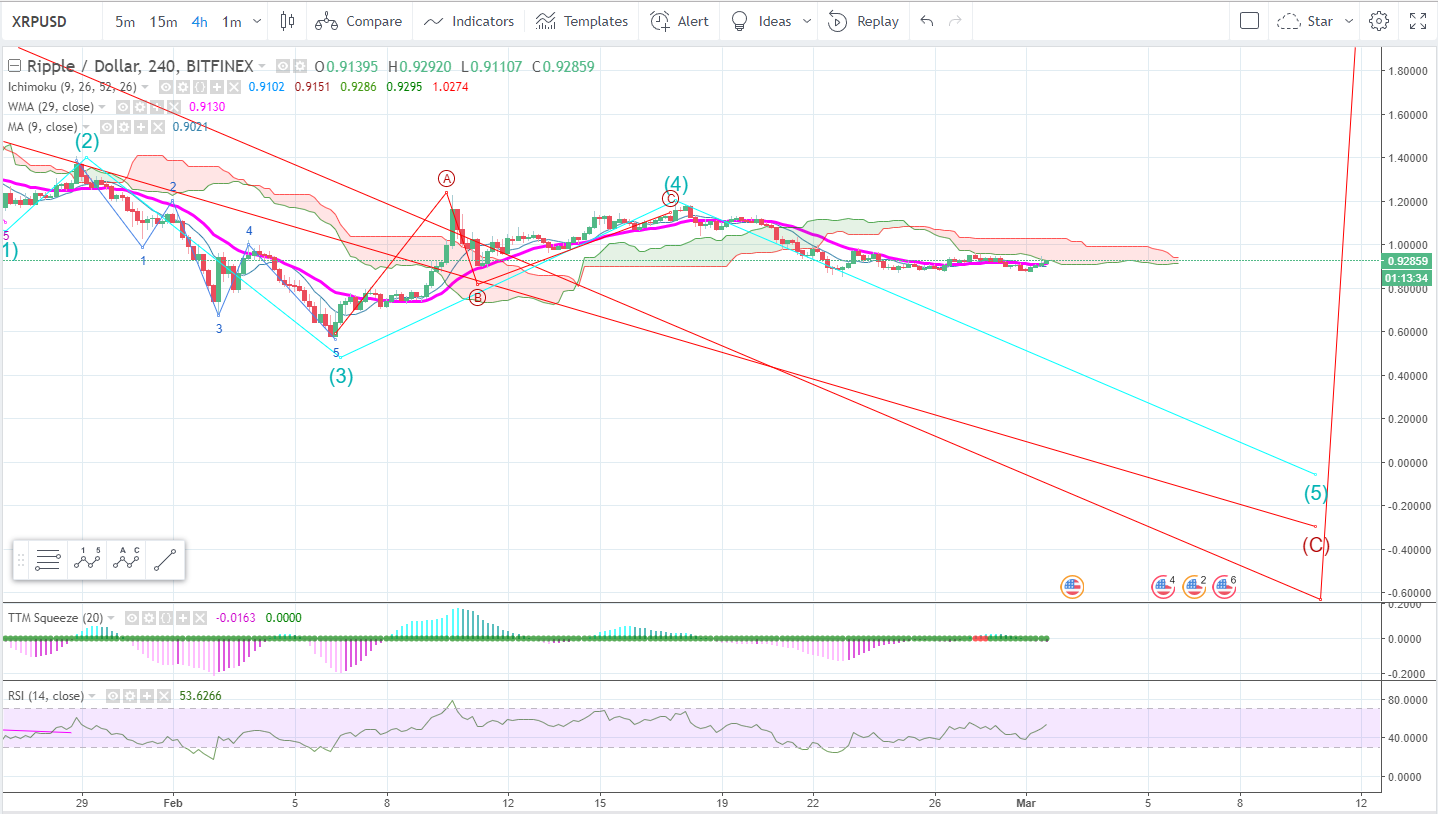This screenshot has height=814, width=1438.
Task: Hide the RSI (14, close) indicator
Action: coord(113,696)
